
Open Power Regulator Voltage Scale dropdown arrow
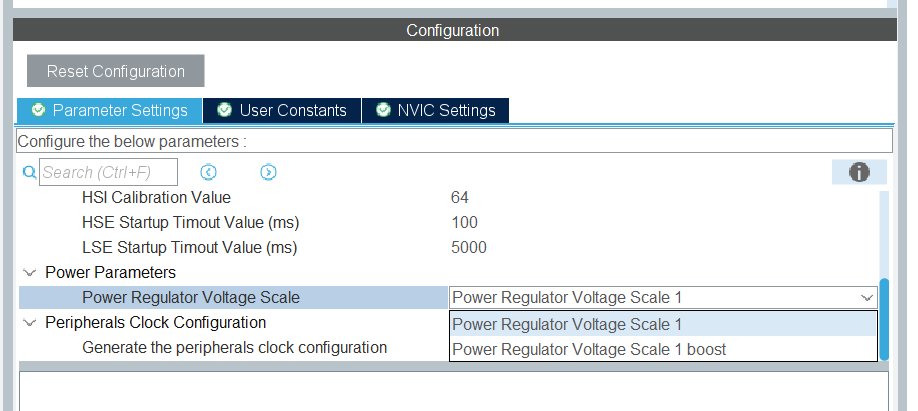click(x=866, y=298)
